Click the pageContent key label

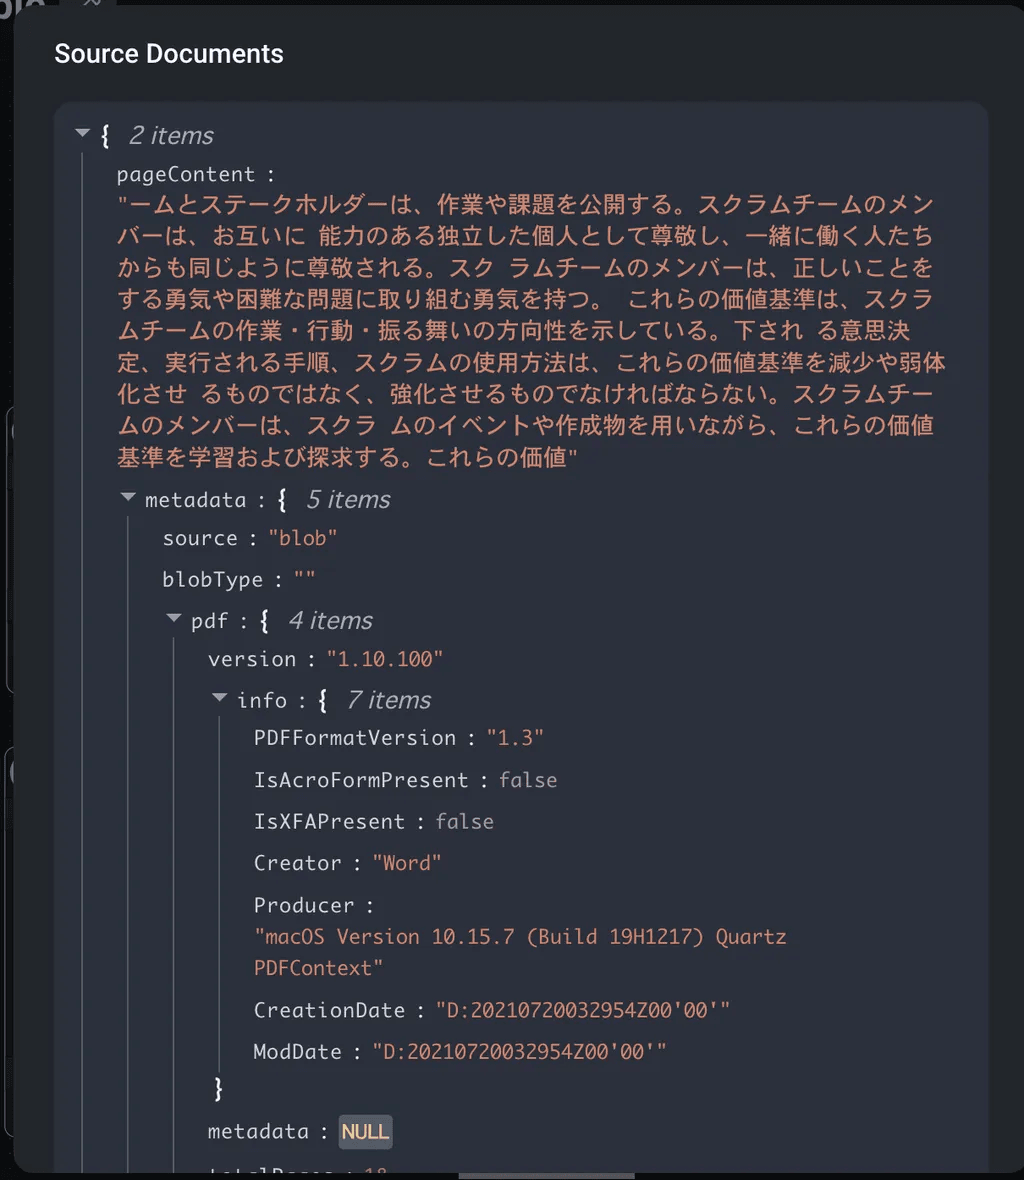pyautogui.click(x=186, y=175)
